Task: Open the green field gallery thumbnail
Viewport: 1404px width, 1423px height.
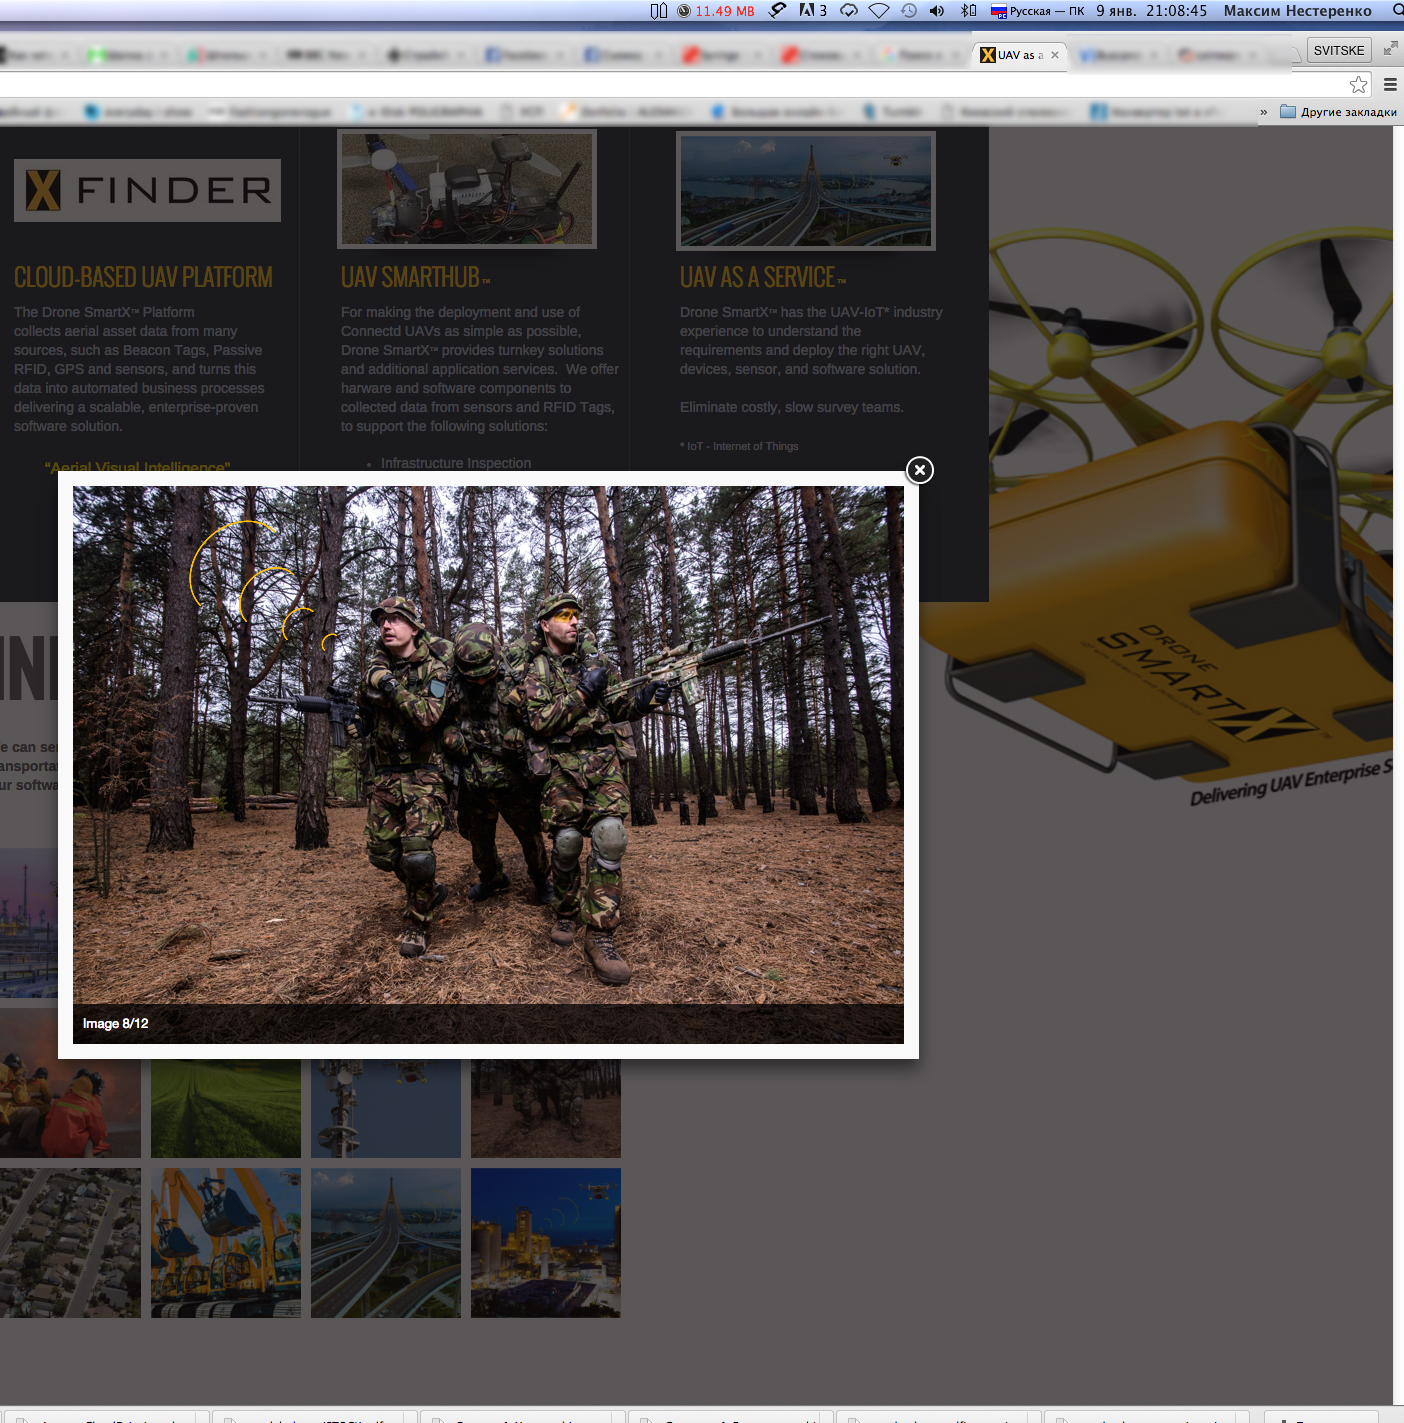Action: coord(226,1108)
